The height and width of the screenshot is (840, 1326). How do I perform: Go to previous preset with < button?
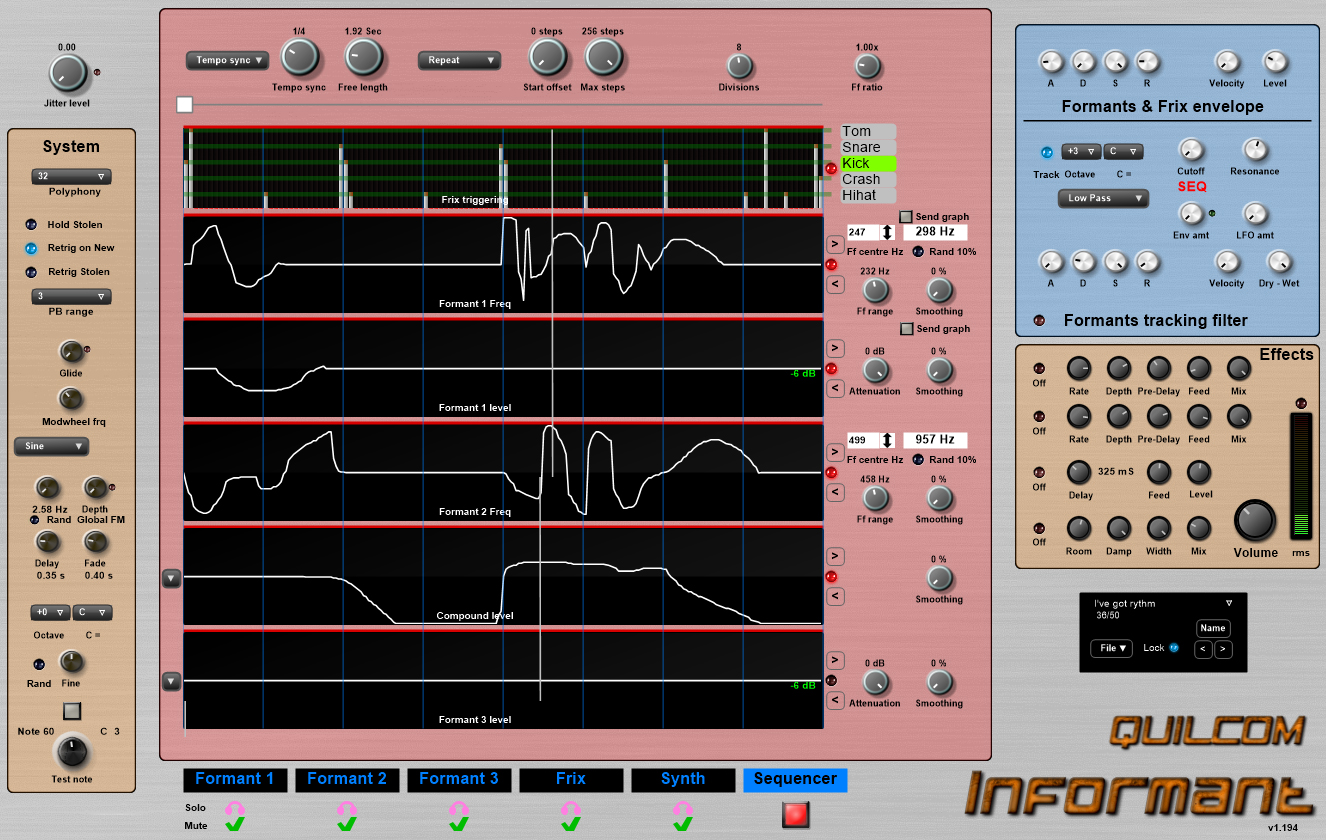pos(1204,649)
